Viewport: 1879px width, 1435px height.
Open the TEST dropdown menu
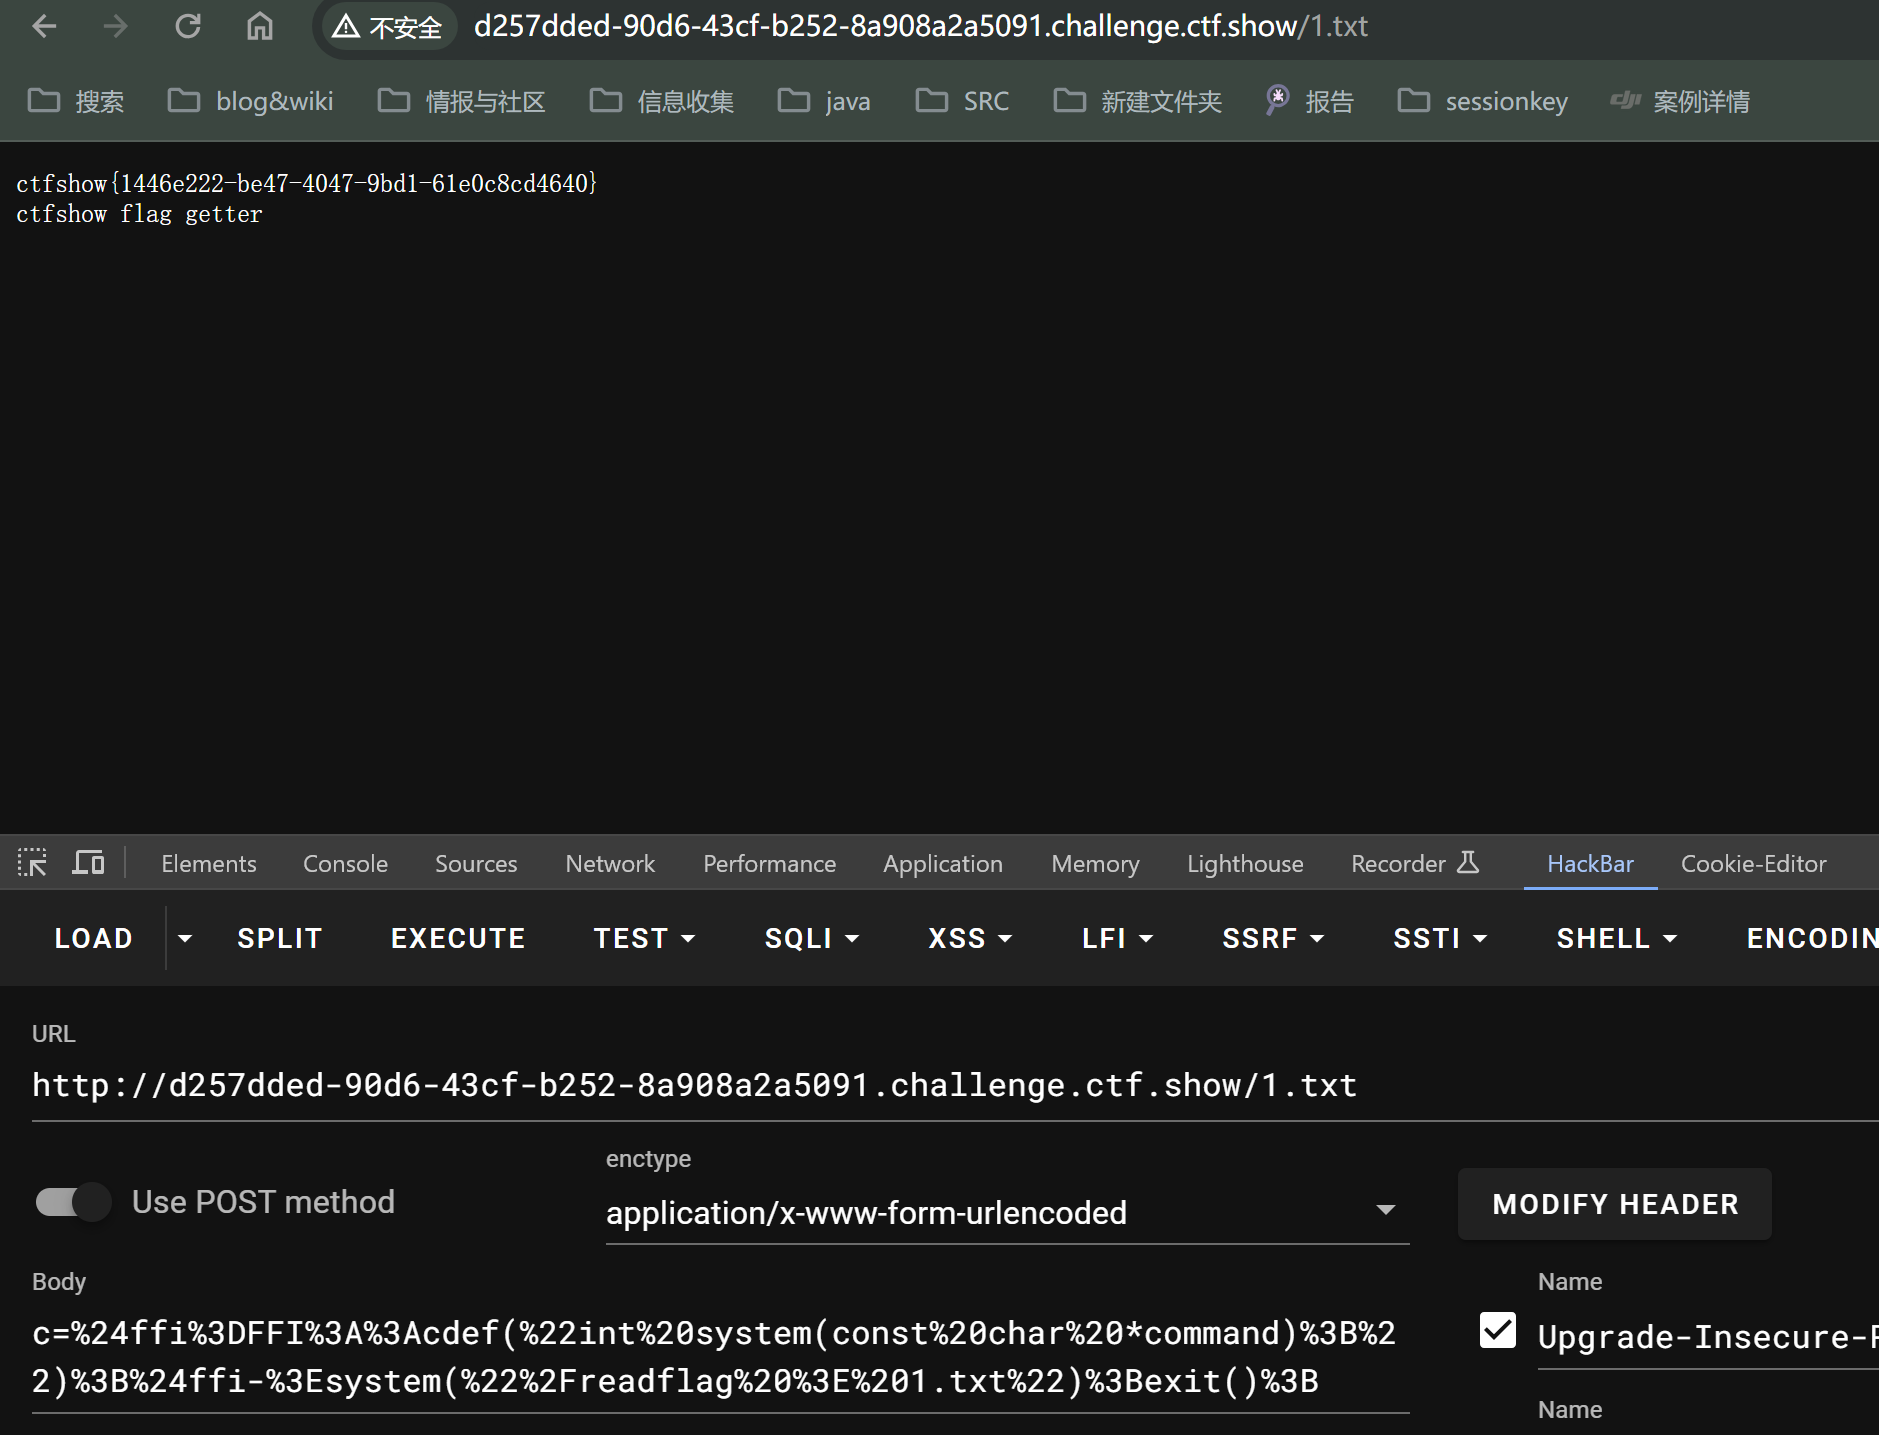(644, 938)
